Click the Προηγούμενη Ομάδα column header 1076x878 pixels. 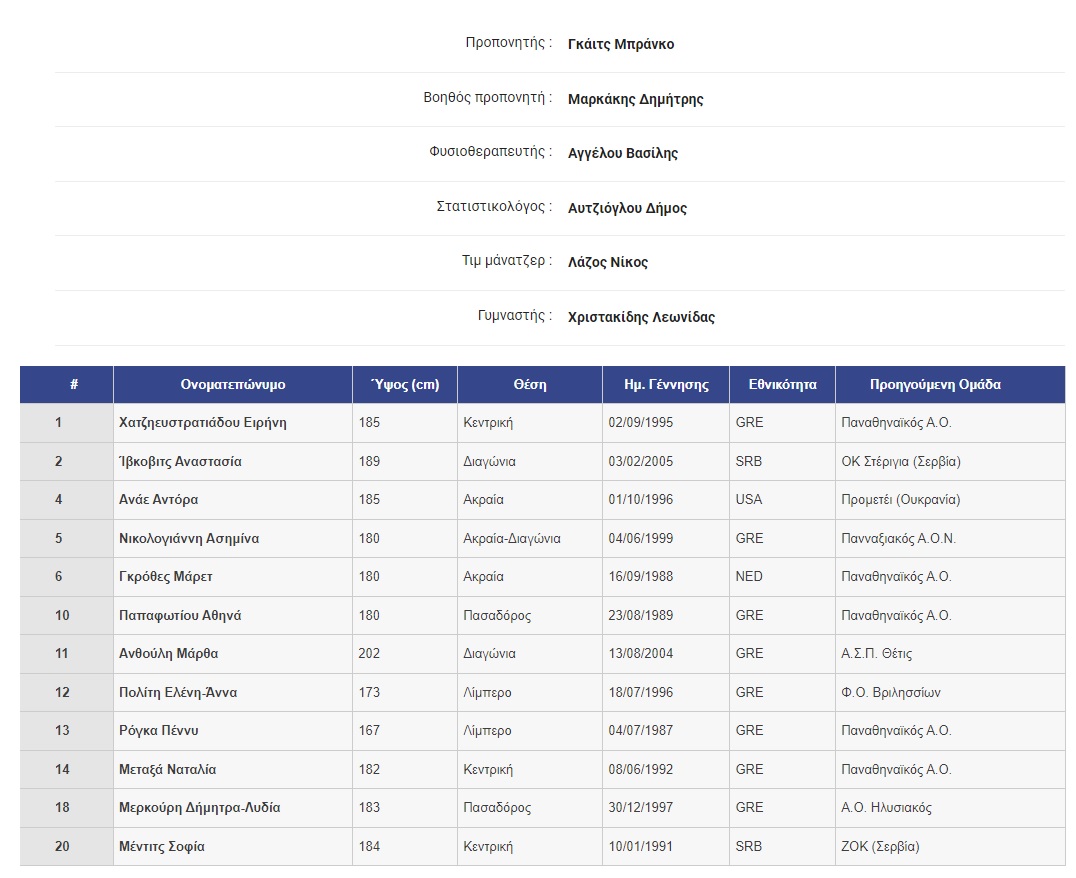tap(948, 384)
